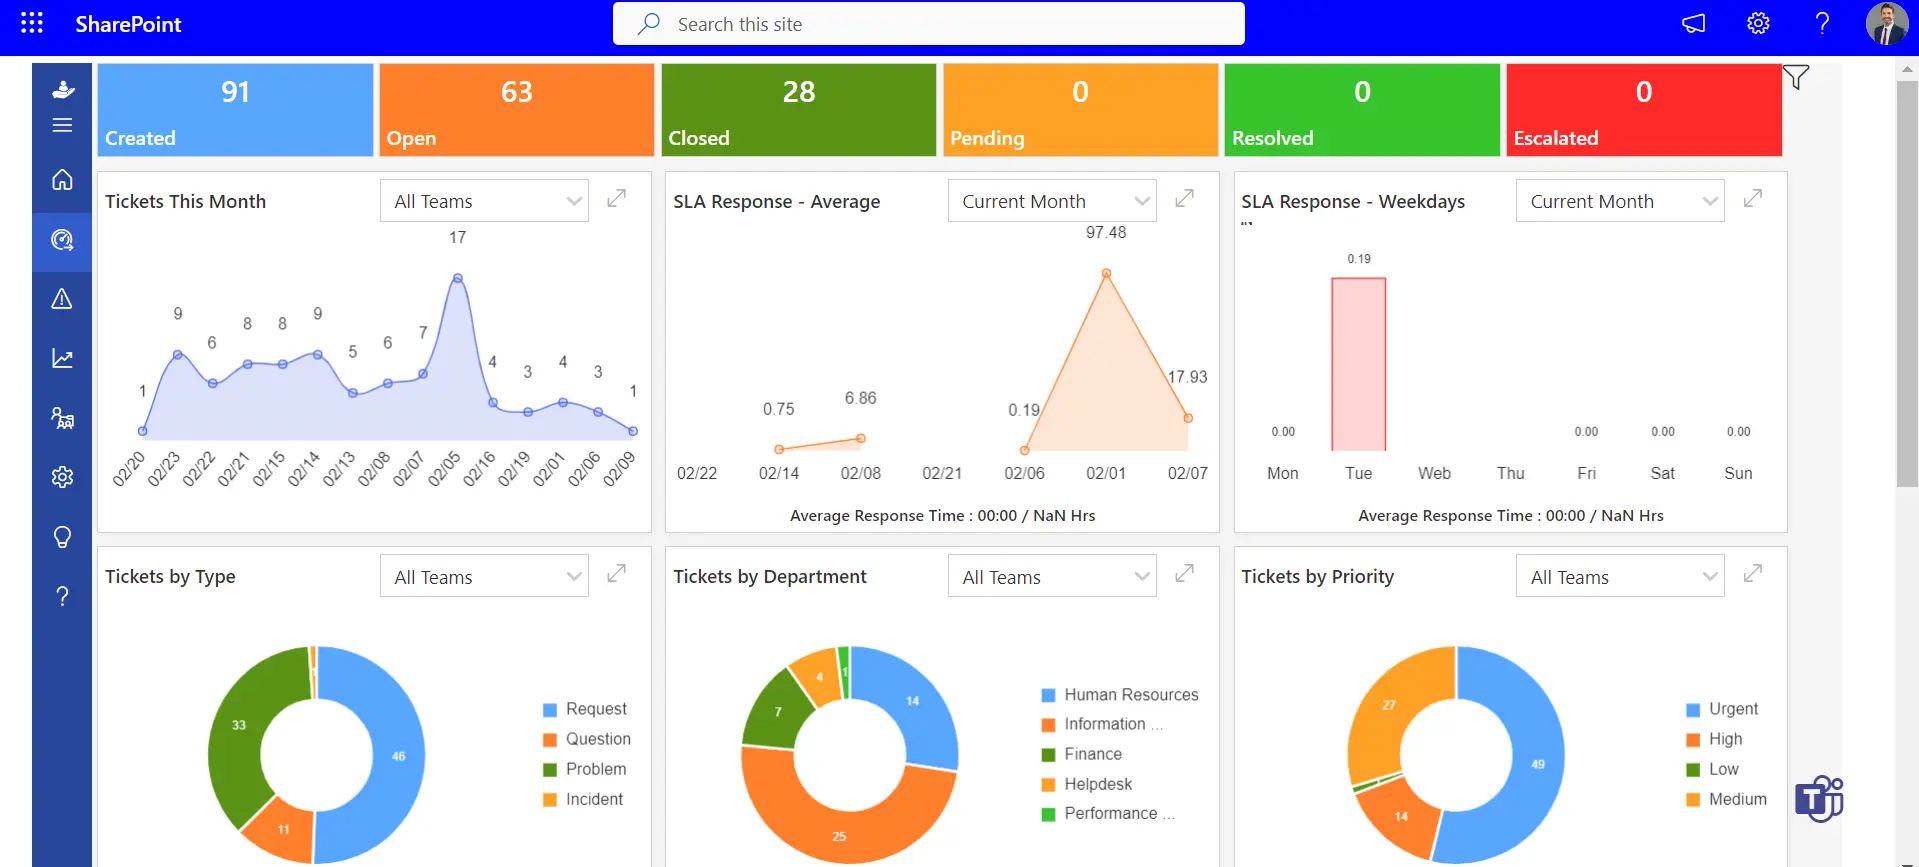Image resolution: width=1919 pixels, height=867 pixels.
Task: Toggle High legend in Tickets by Priority
Action: click(1714, 739)
